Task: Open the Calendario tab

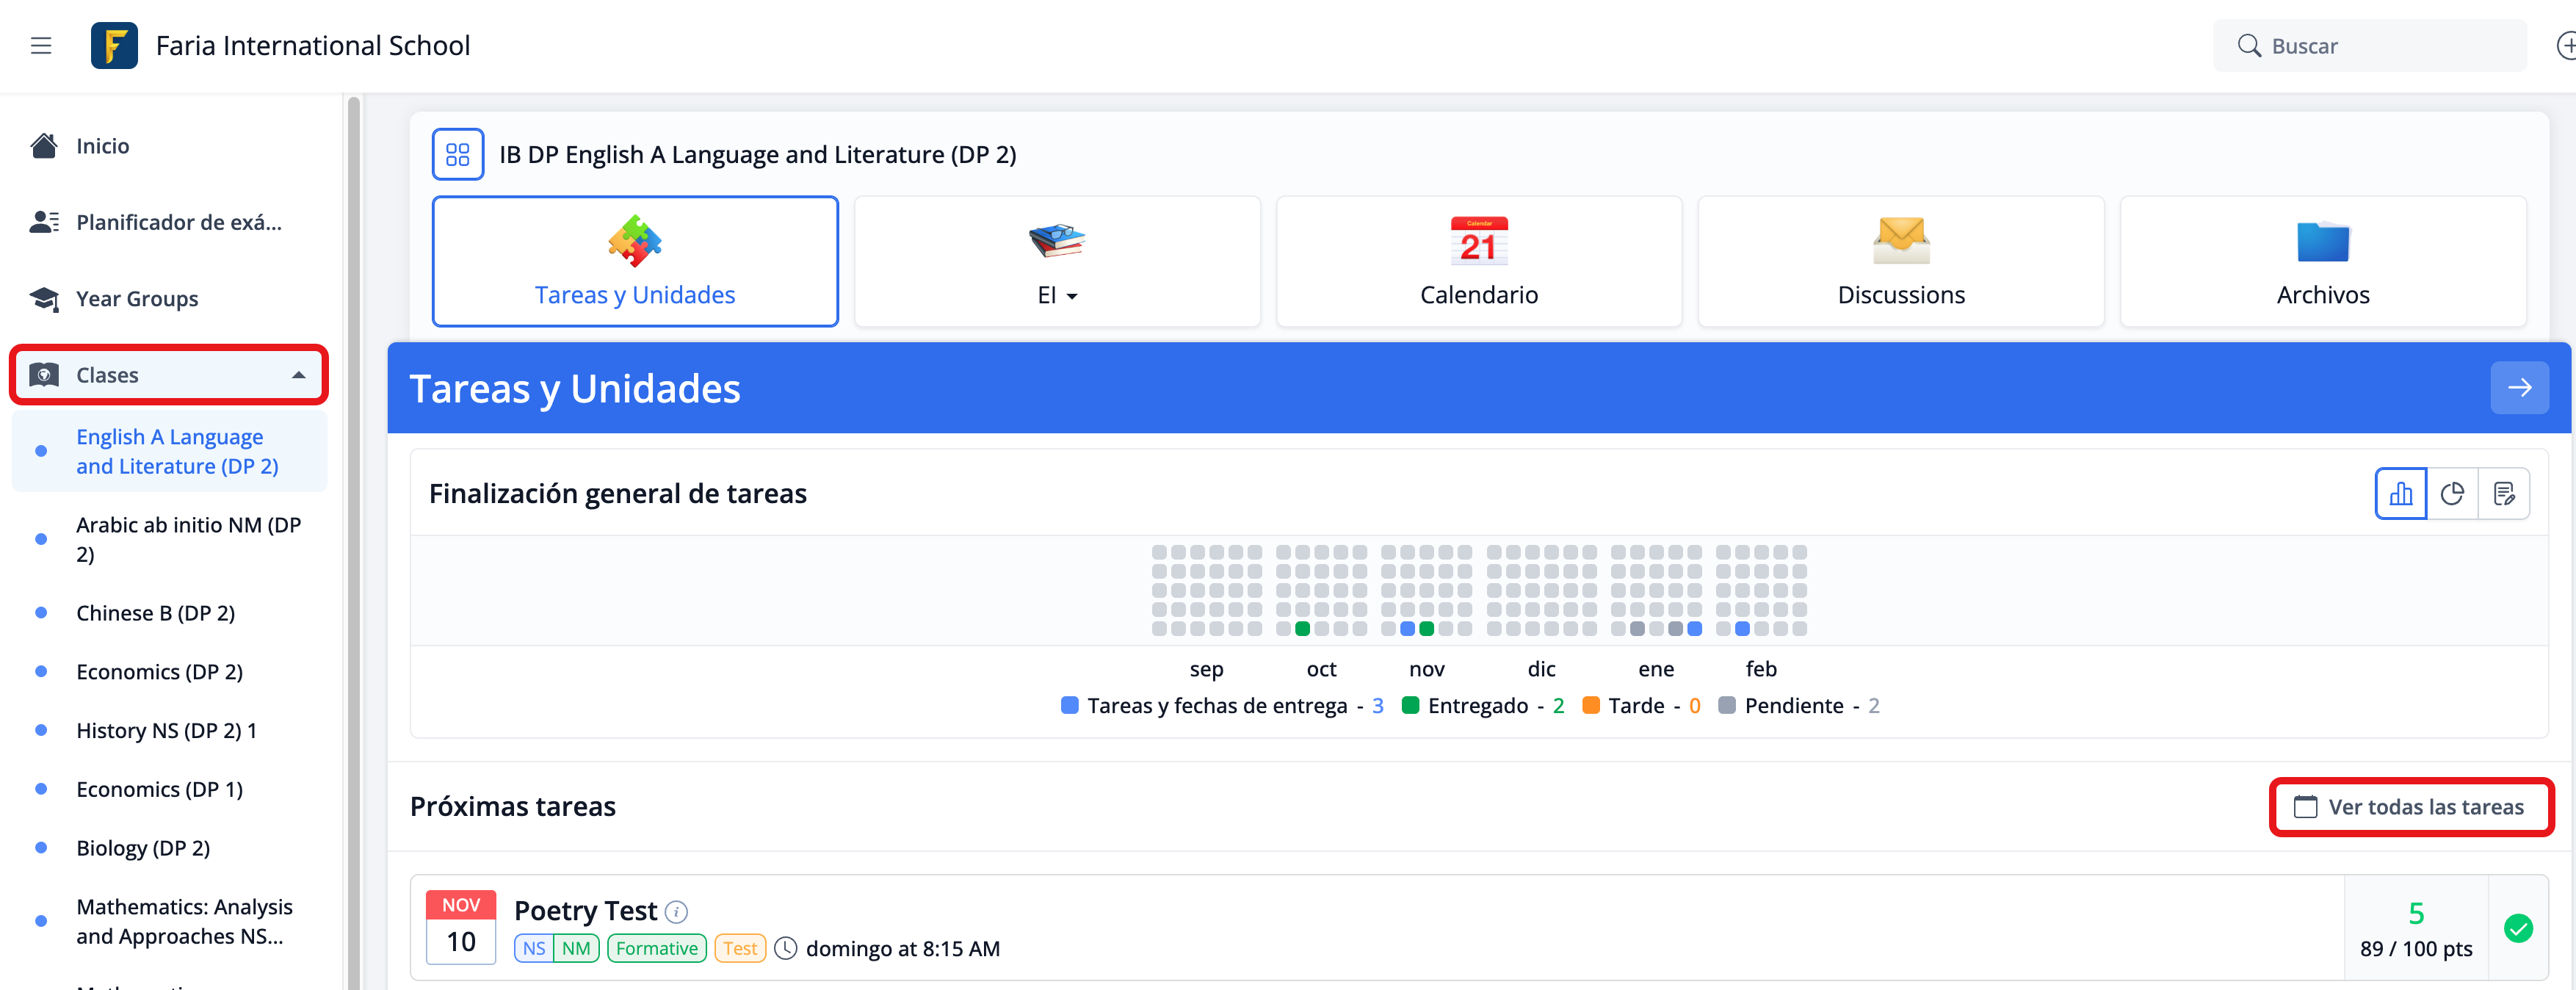Action: (1478, 261)
